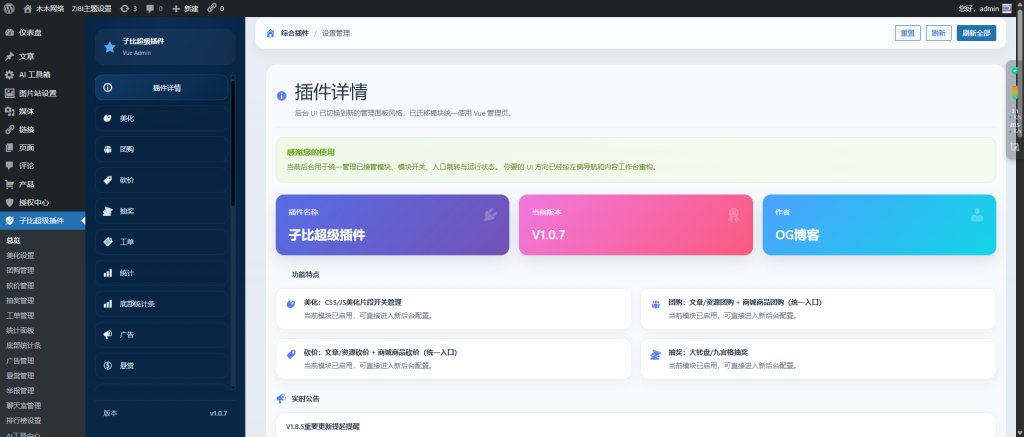Click the 砍价：文章/资源砍价 feature card
This screenshot has width=1024, height=437.
454,359
